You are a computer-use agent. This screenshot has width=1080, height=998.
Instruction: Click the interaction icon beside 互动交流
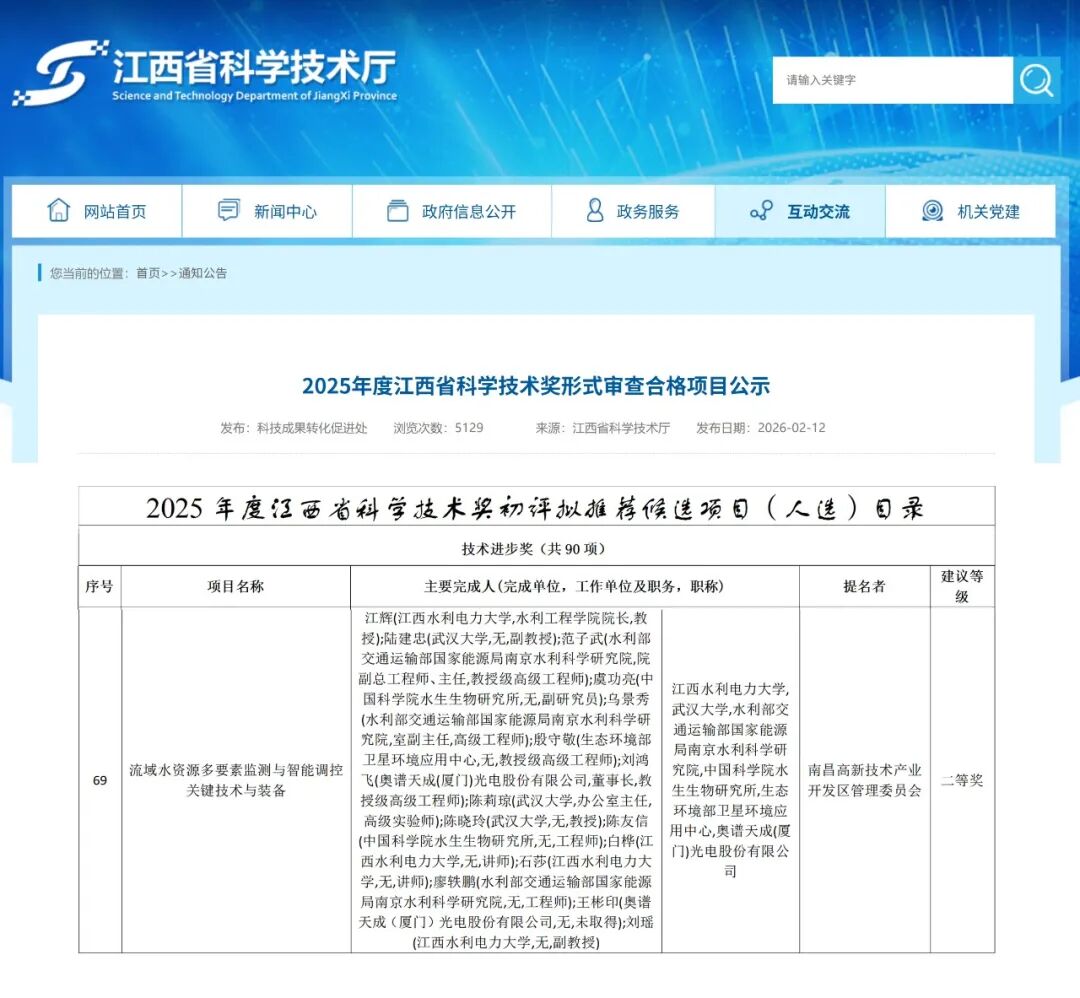point(761,211)
